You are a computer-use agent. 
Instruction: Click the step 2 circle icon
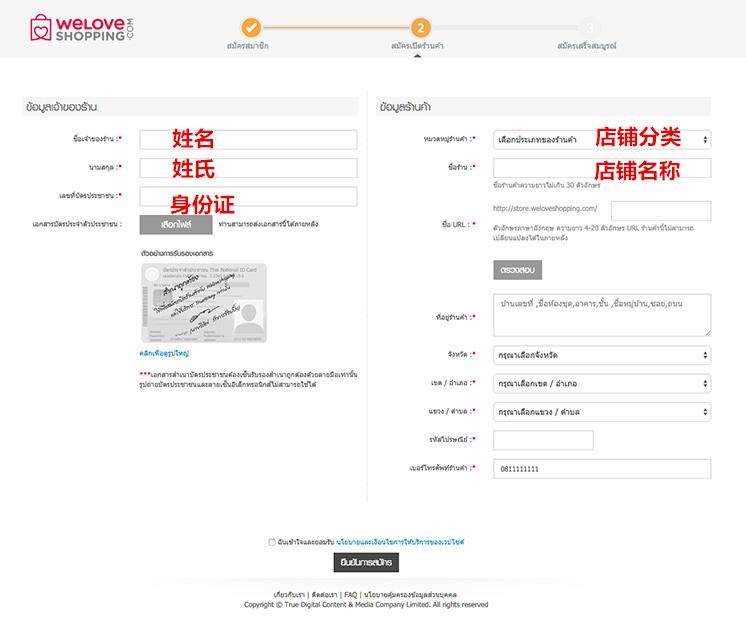[x=420, y=28]
